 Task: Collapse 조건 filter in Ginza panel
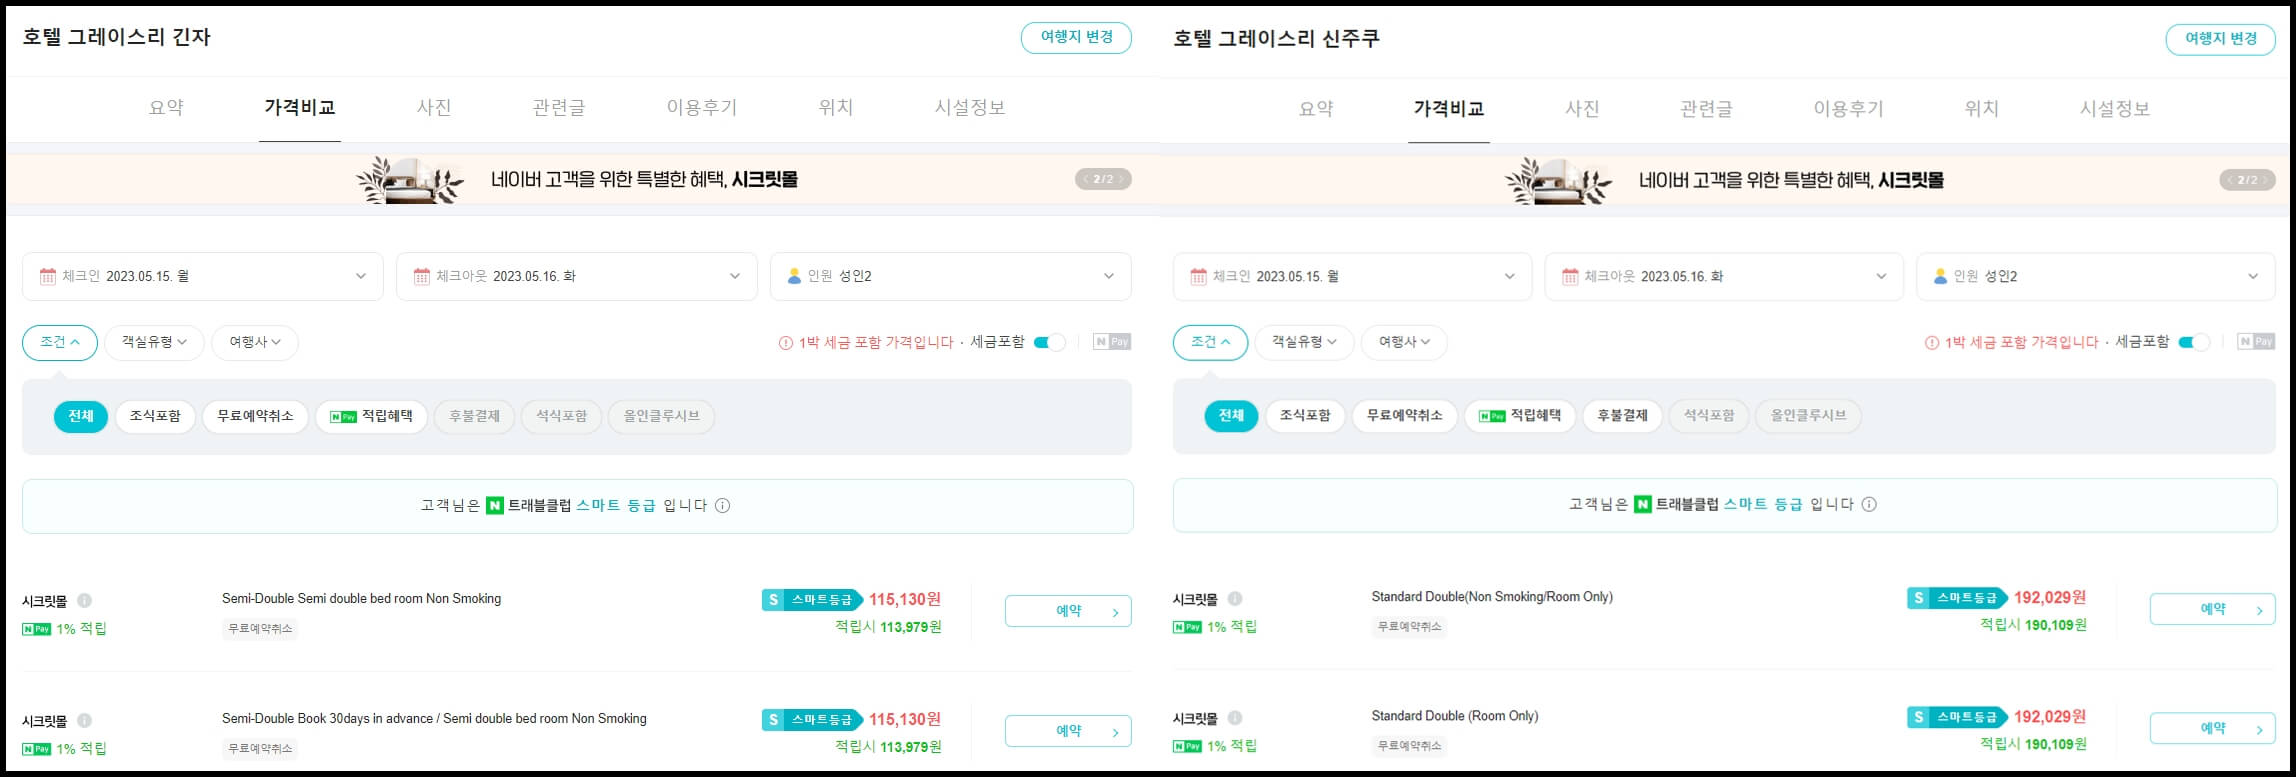tap(60, 343)
